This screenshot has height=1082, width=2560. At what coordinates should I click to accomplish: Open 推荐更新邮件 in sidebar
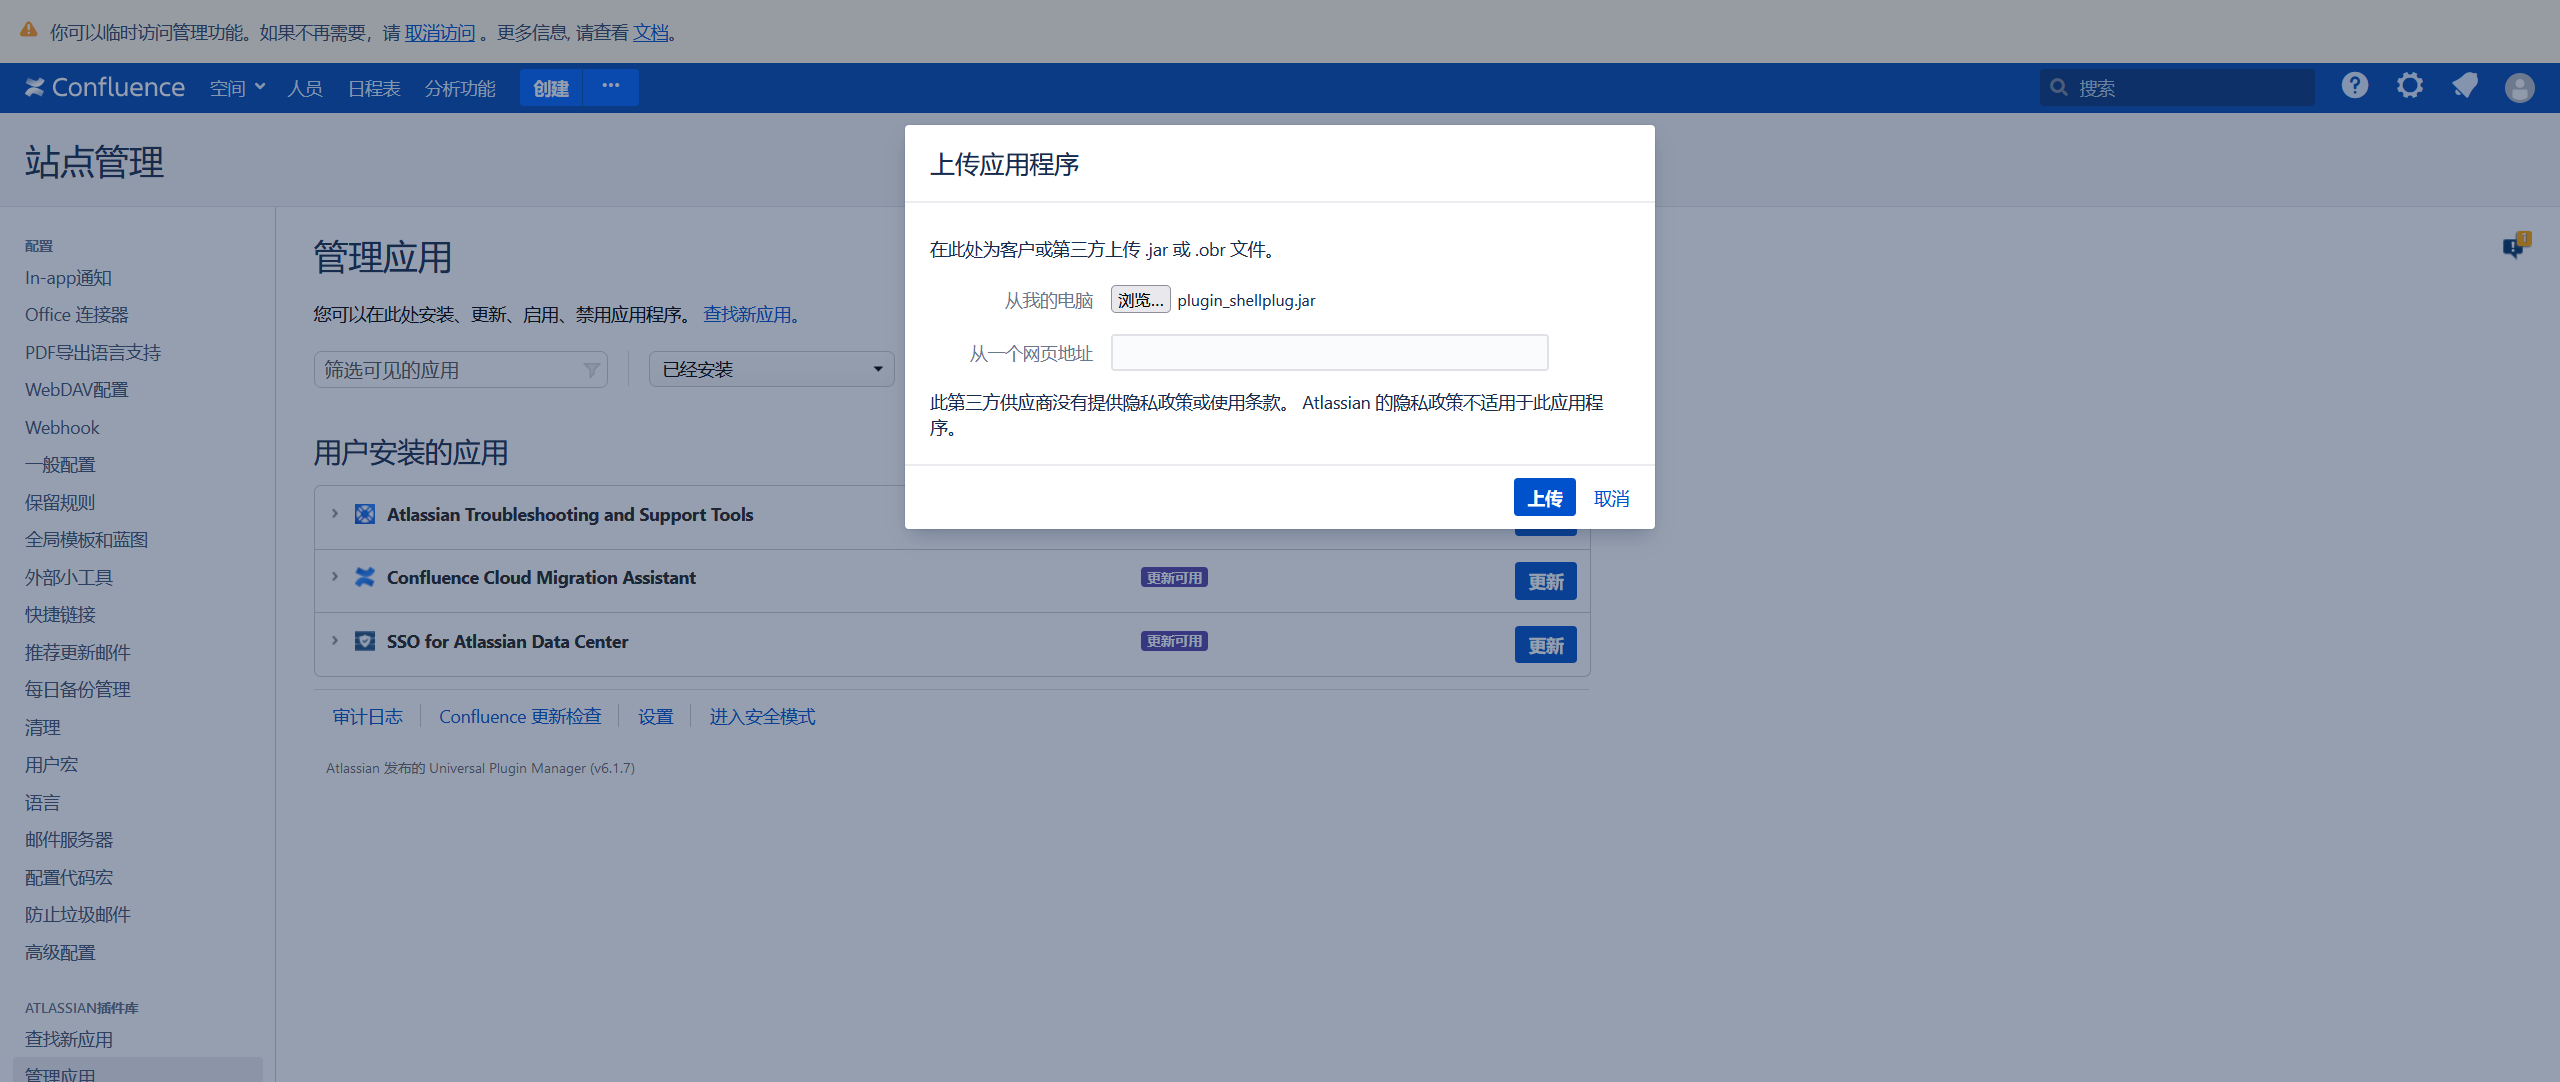tap(78, 652)
